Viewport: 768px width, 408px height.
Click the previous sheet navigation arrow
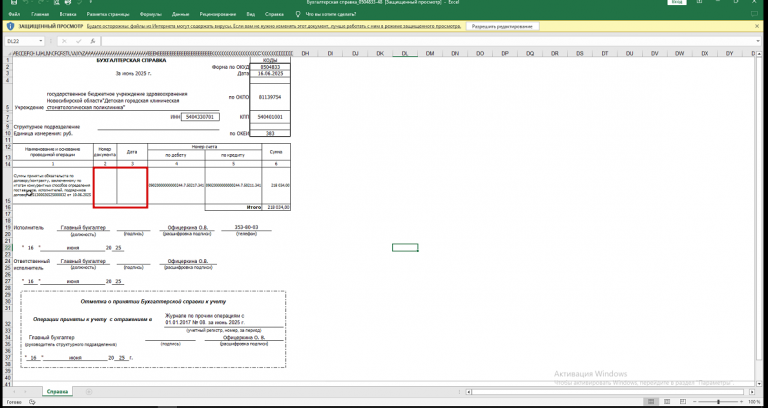[x=14, y=392]
